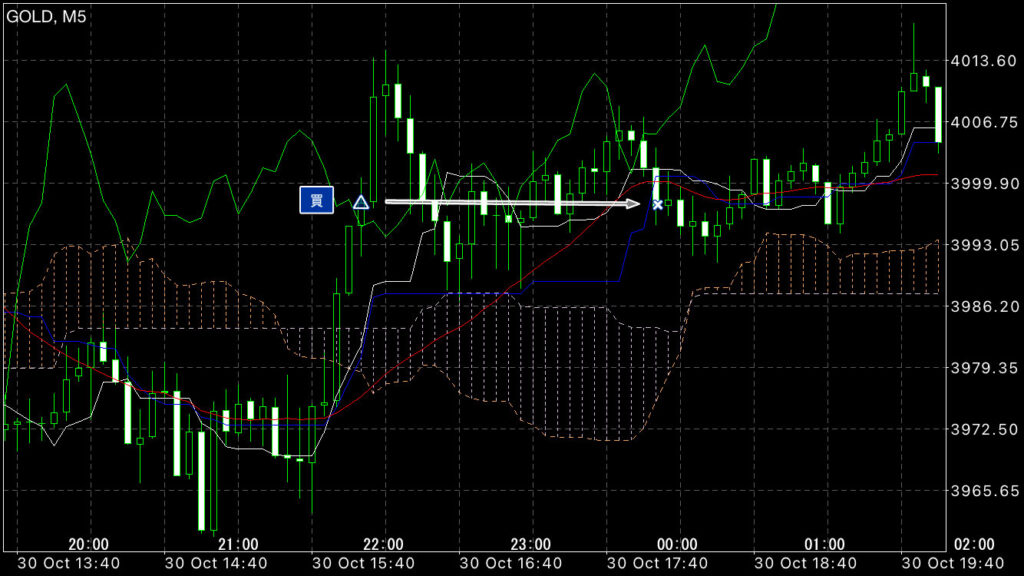Click the 01:00 time axis label
This screenshot has height=576, width=1024.
coord(824,544)
